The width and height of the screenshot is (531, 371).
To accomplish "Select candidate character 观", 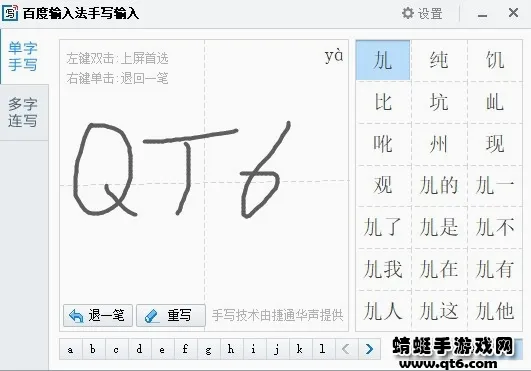I will point(383,186).
